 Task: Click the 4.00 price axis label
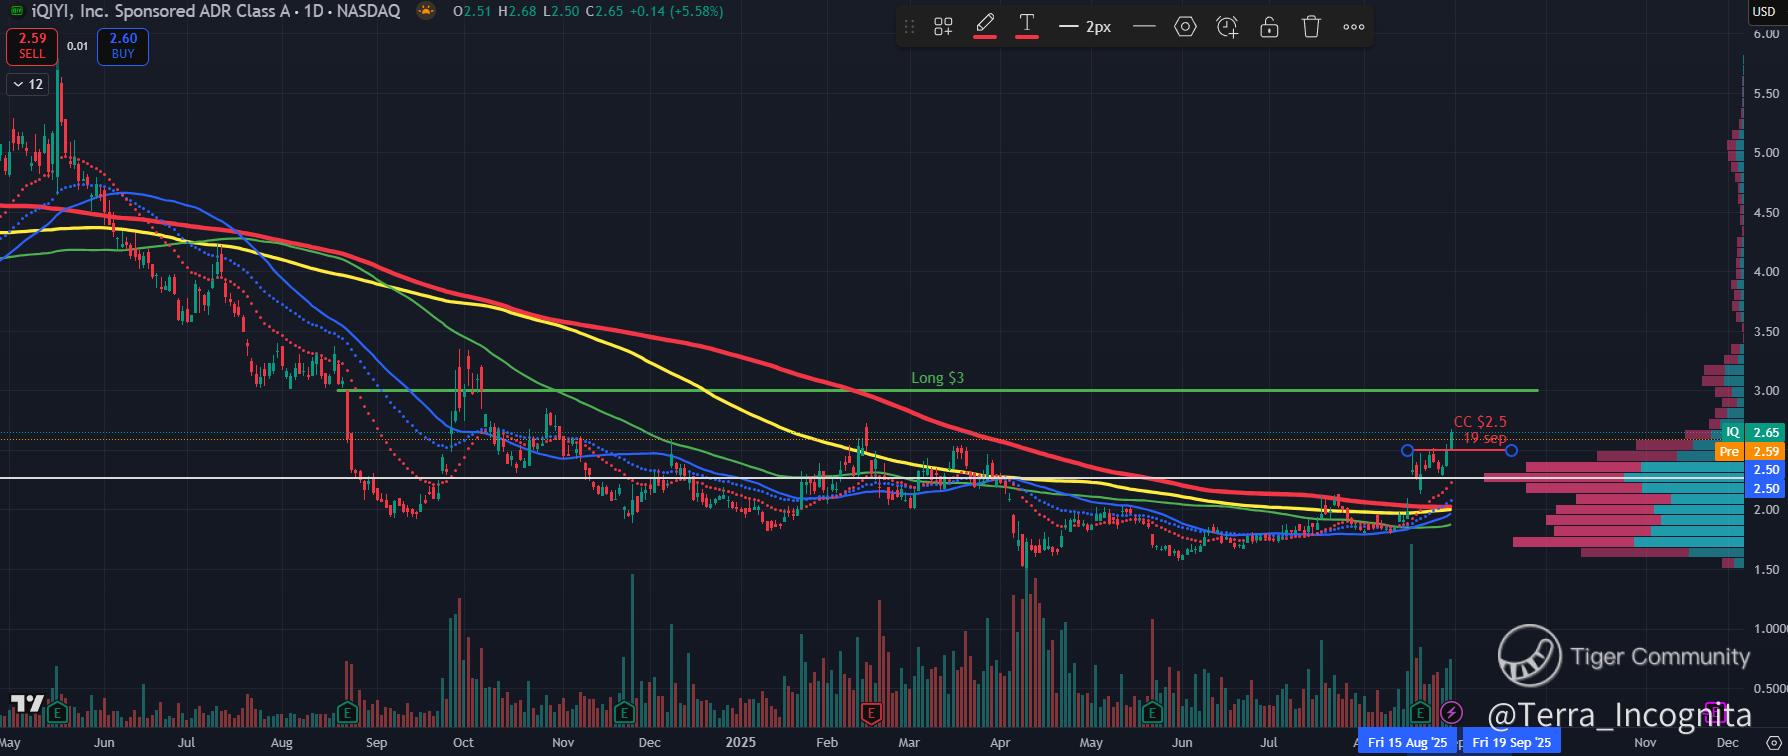click(x=1766, y=272)
